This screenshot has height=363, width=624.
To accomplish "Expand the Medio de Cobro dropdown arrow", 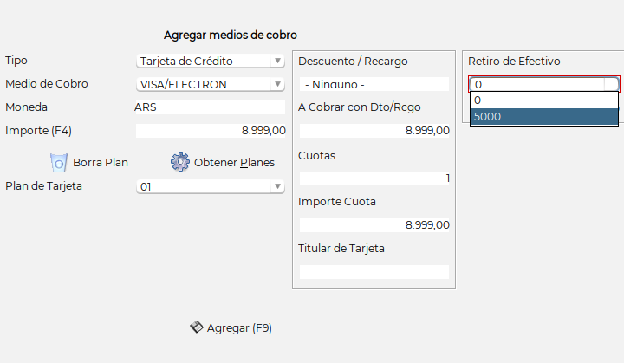I will [x=278, y=84].
